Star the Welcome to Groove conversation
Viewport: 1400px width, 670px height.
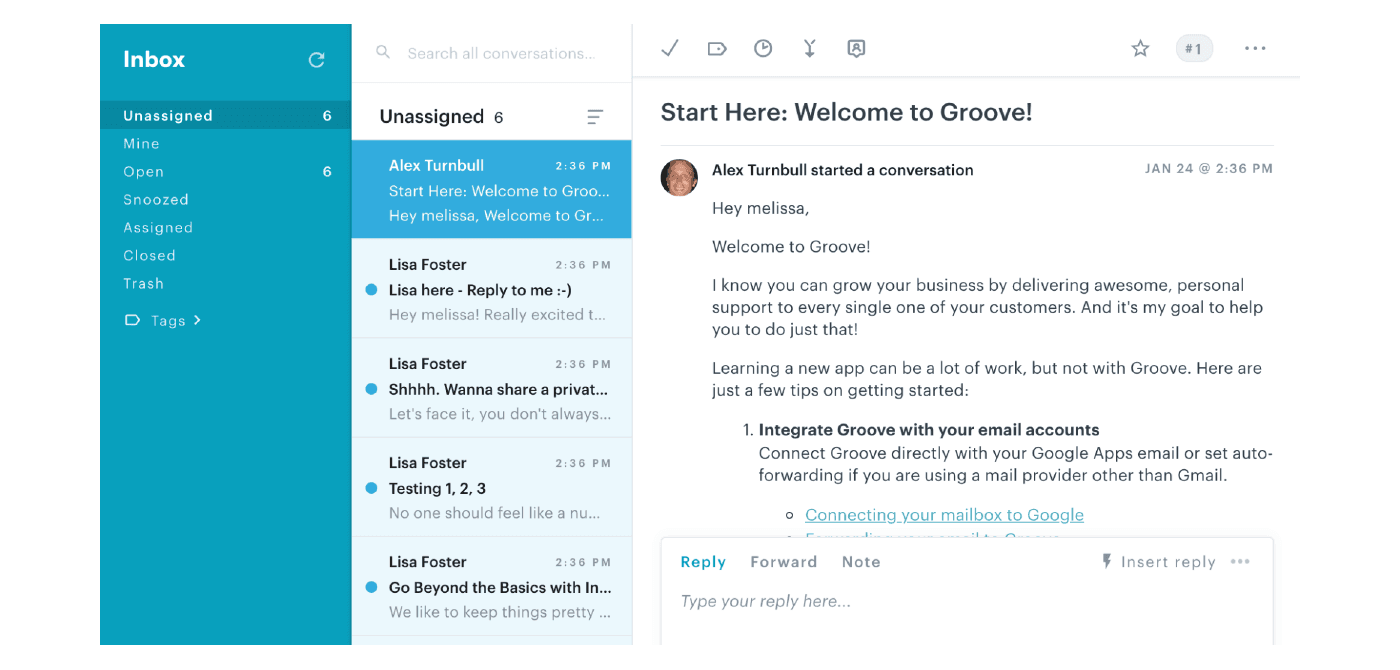[x=1140, y=47]
